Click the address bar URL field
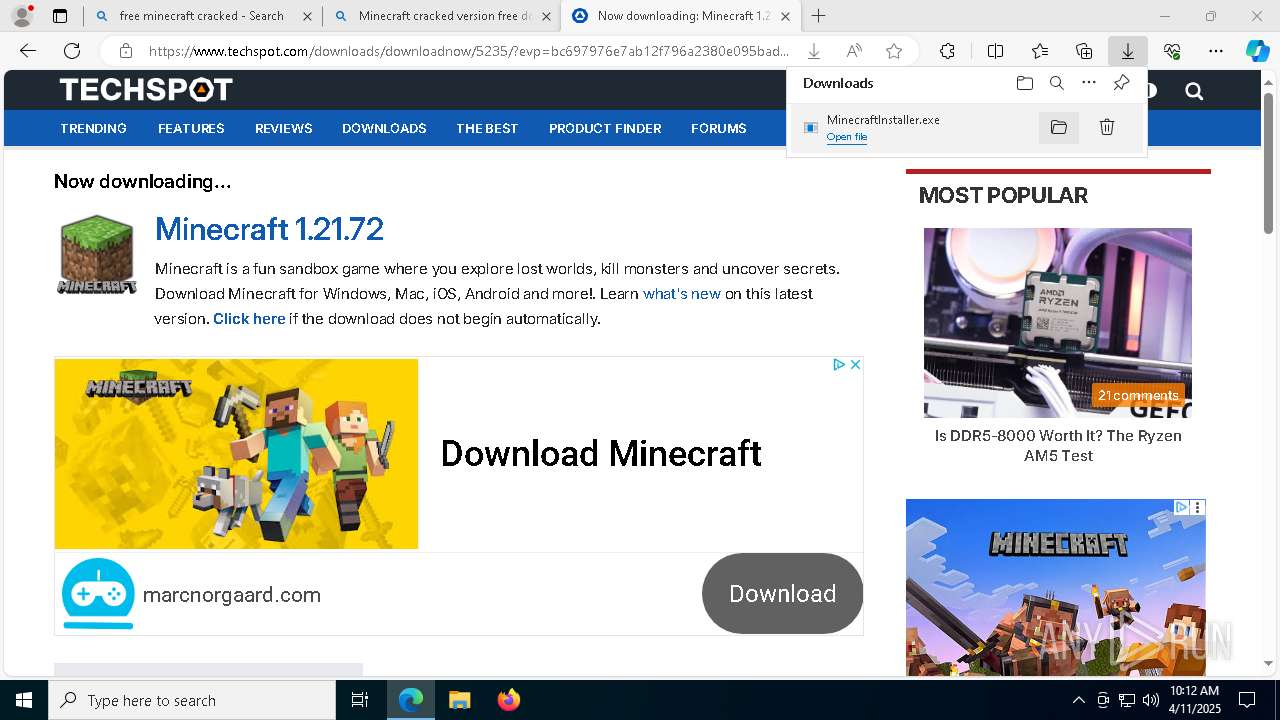 coord(468,51)
